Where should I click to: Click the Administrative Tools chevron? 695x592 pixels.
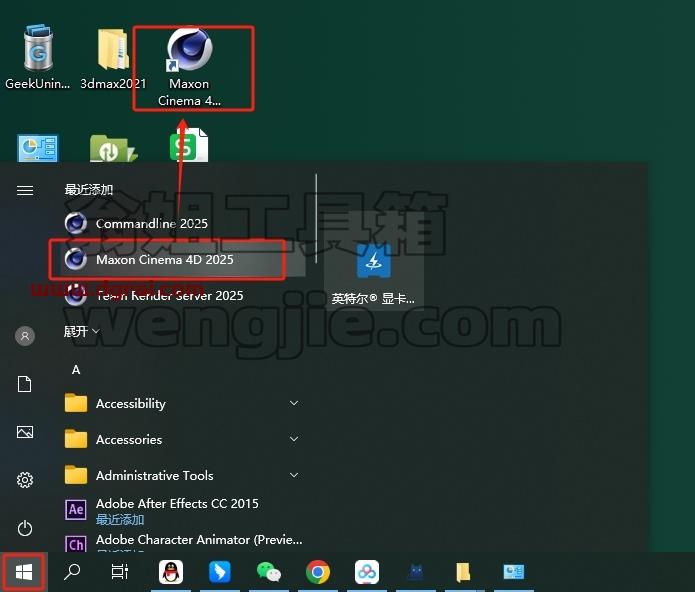(294, 475)
